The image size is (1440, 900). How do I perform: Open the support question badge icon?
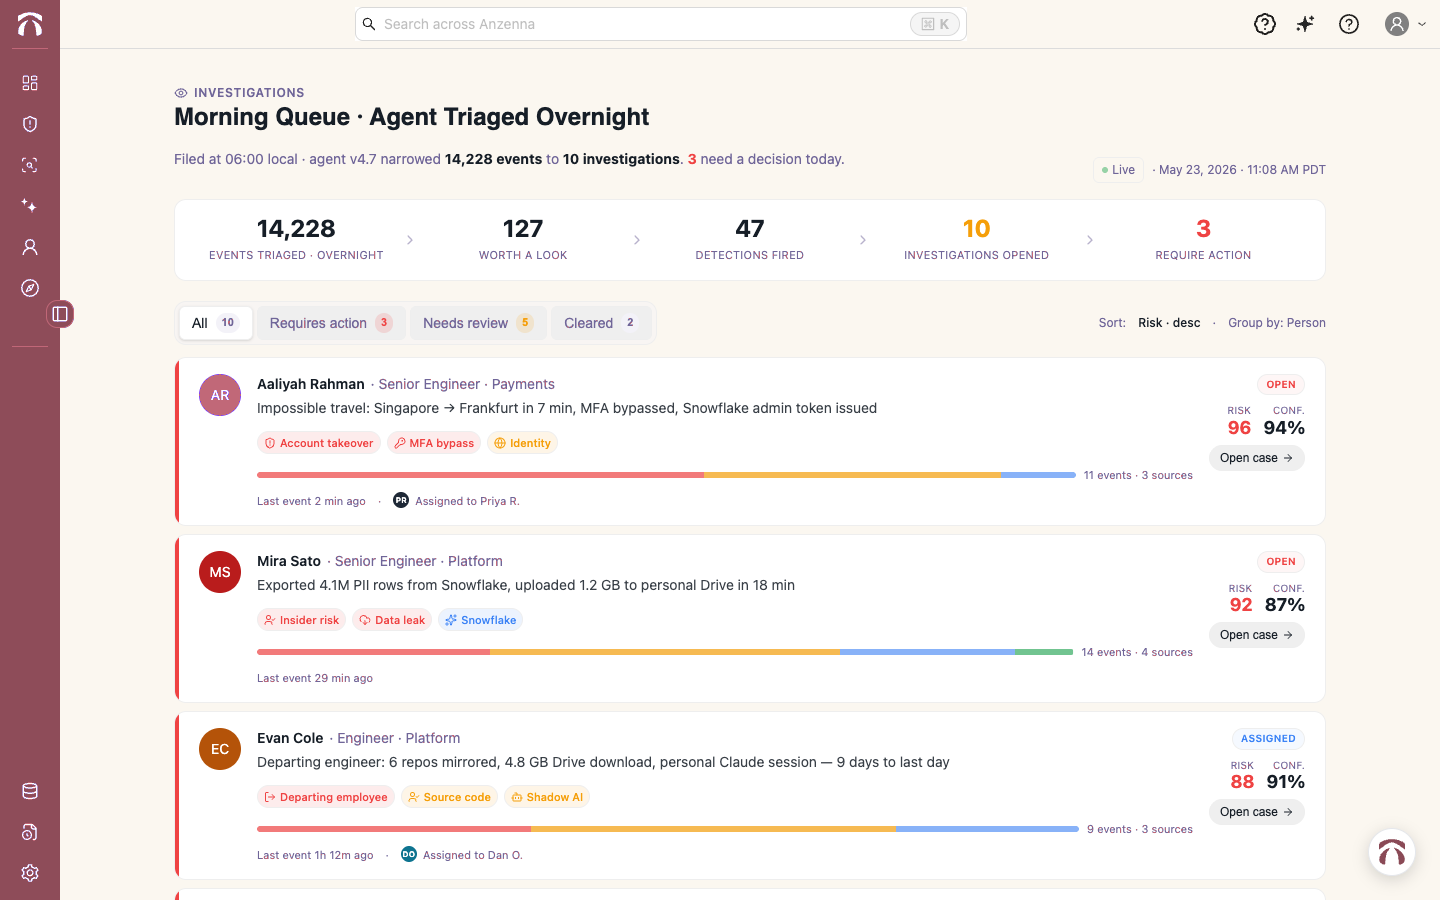(1265, 24)
